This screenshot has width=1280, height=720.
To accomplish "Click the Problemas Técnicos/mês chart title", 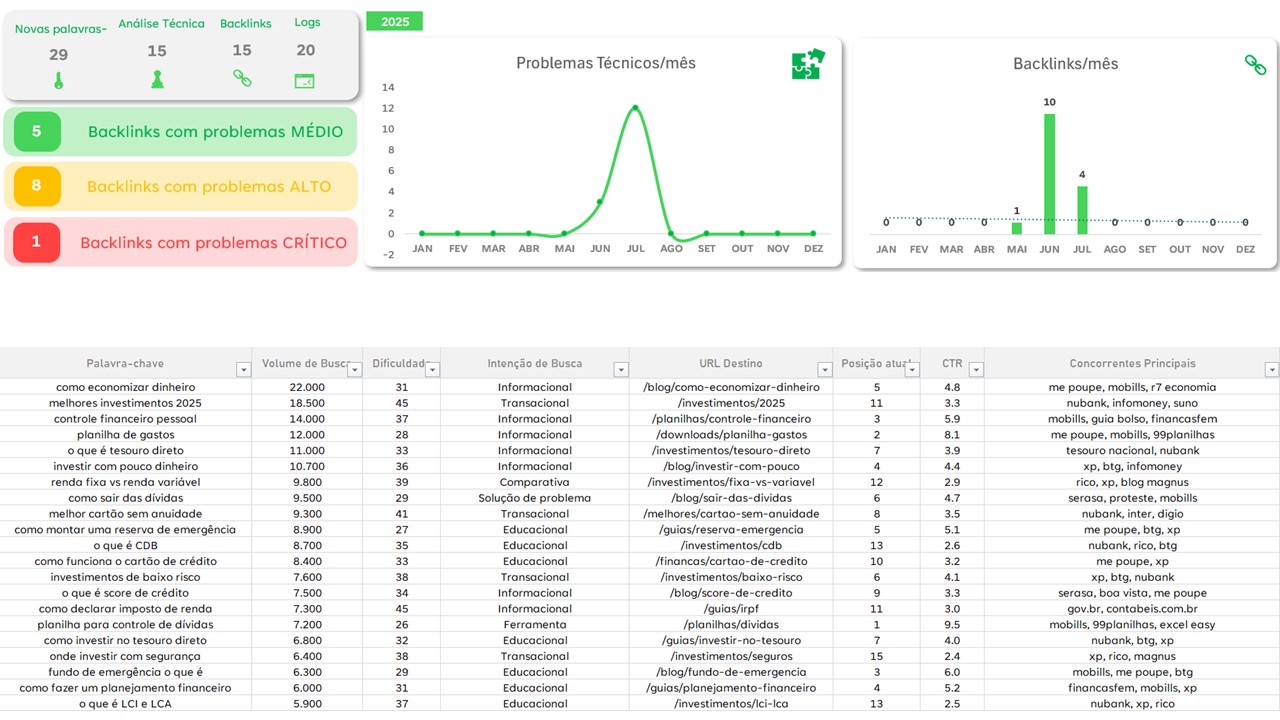I will (606, 63).
